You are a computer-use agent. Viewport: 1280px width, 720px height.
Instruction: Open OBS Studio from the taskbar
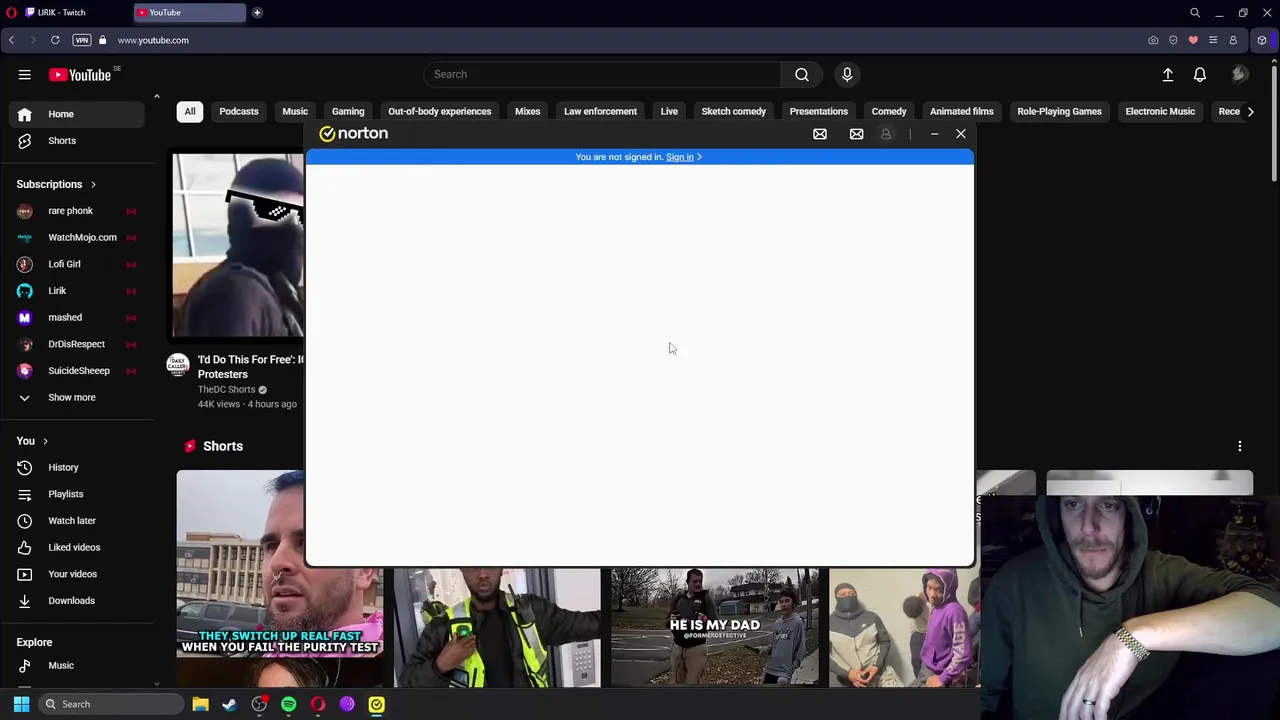click(x=259, y=704)
